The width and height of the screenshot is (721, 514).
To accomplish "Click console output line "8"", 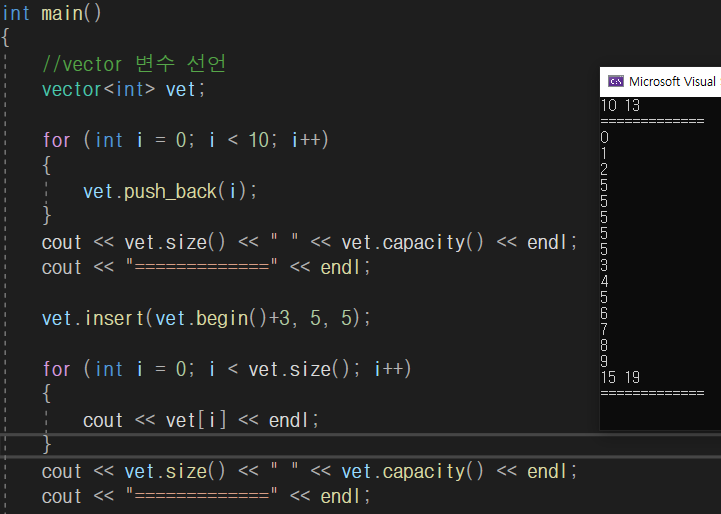I will 604,345.
